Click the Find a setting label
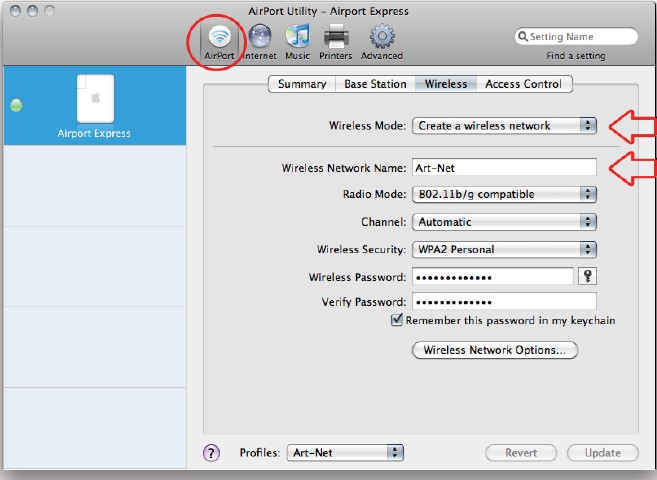 tap(576, 56)
